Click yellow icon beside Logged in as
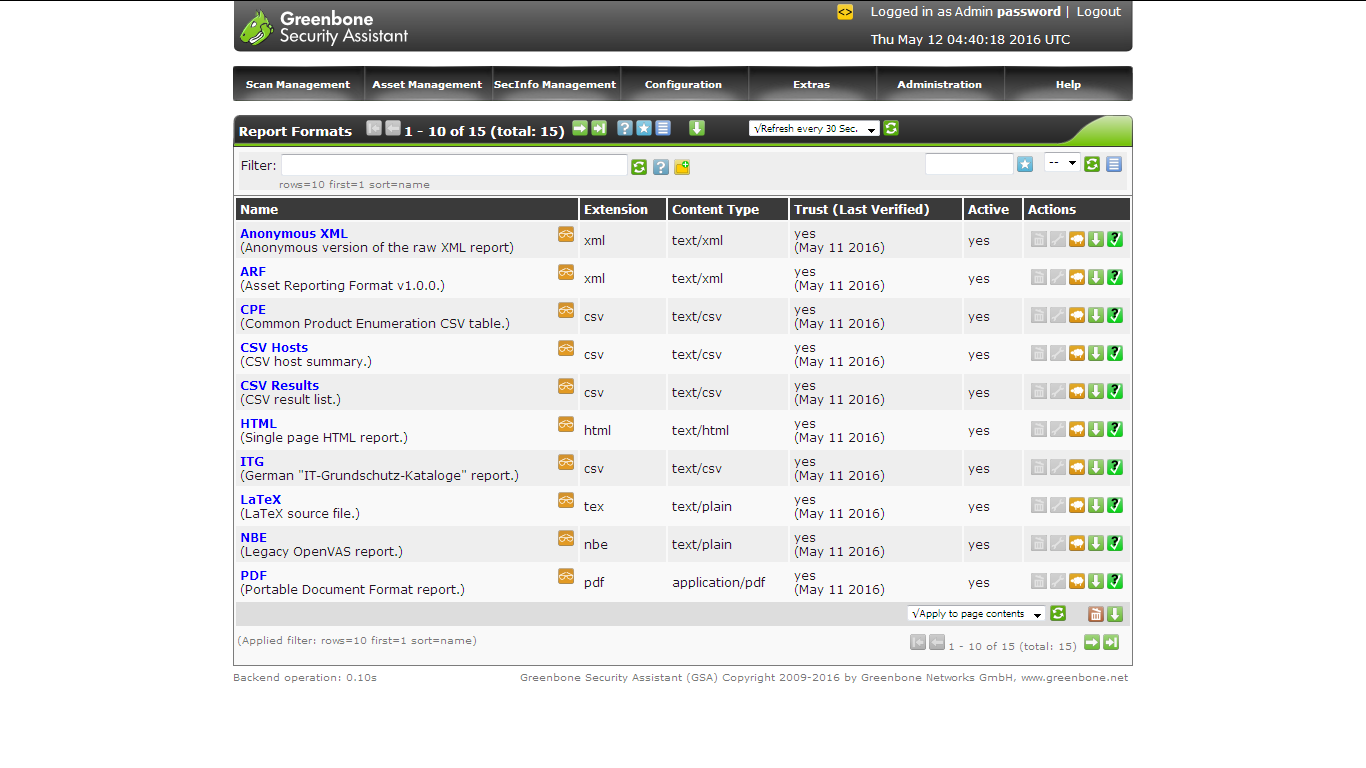Image resolution: width=1366 pixels, height=768 pixels. point(845,12)
